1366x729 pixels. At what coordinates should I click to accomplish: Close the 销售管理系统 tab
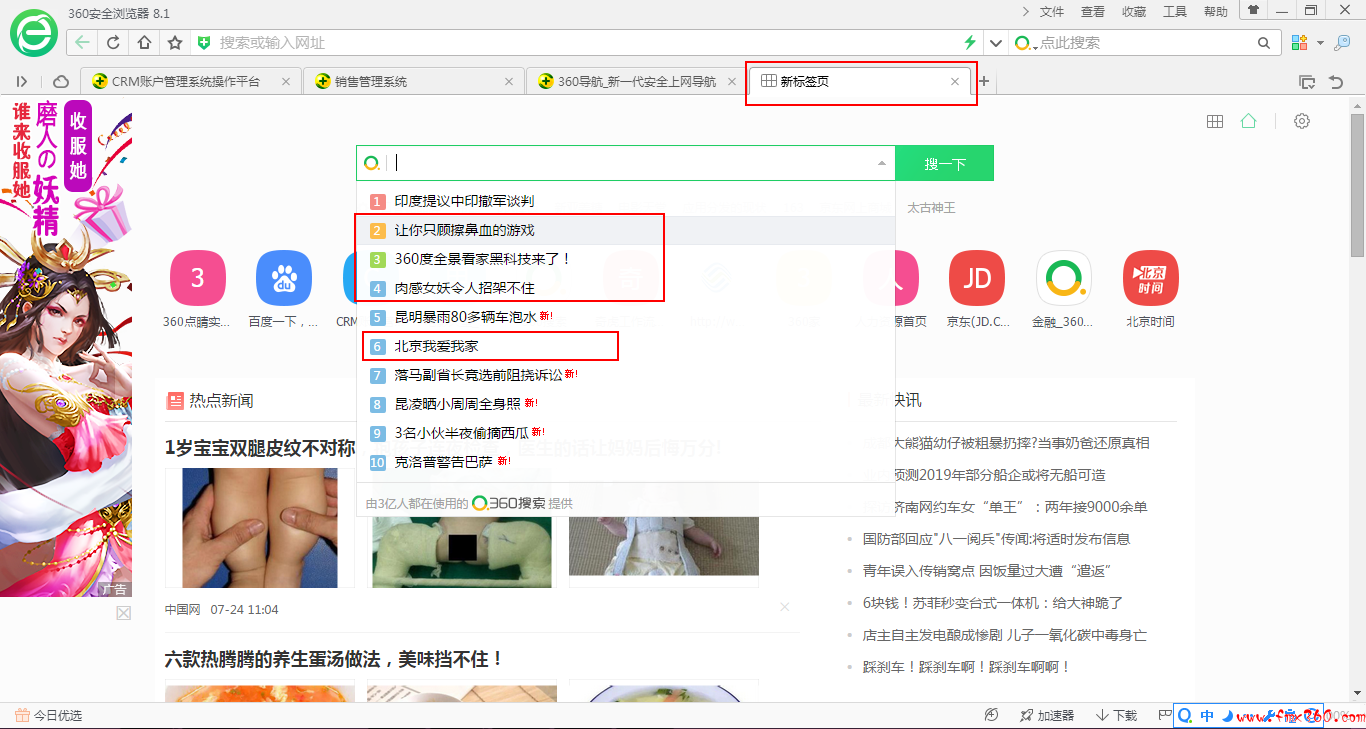[x=509, y=82]
